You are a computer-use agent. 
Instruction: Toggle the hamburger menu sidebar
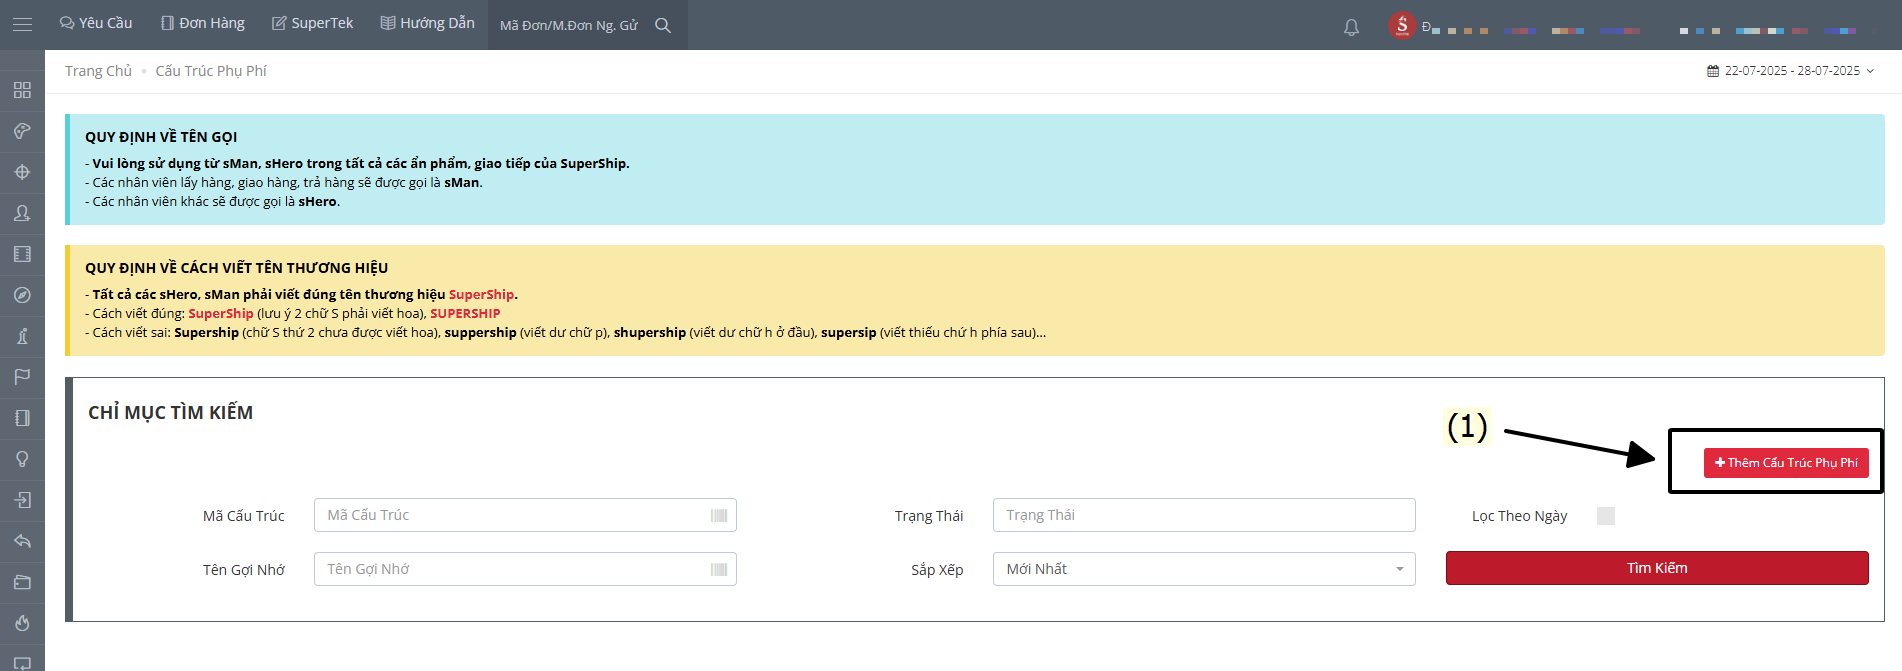point(22,24)
